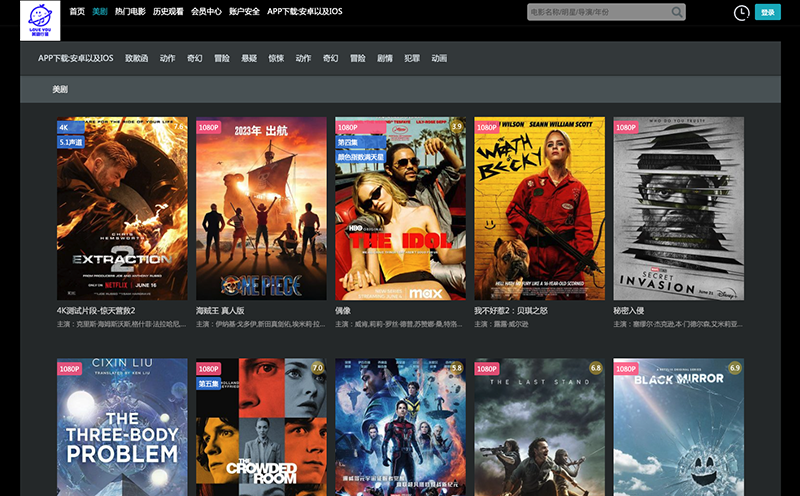Open the 美剧 item in the top navigation
Image resolution: width=800 pixels, height=496 pixels.
pyautogui.click(x=100, y=11)
